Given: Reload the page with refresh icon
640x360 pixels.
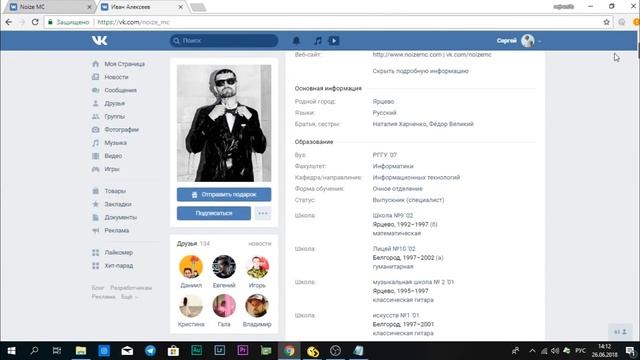Looking at the screenshot, I should tap(35, 22).
